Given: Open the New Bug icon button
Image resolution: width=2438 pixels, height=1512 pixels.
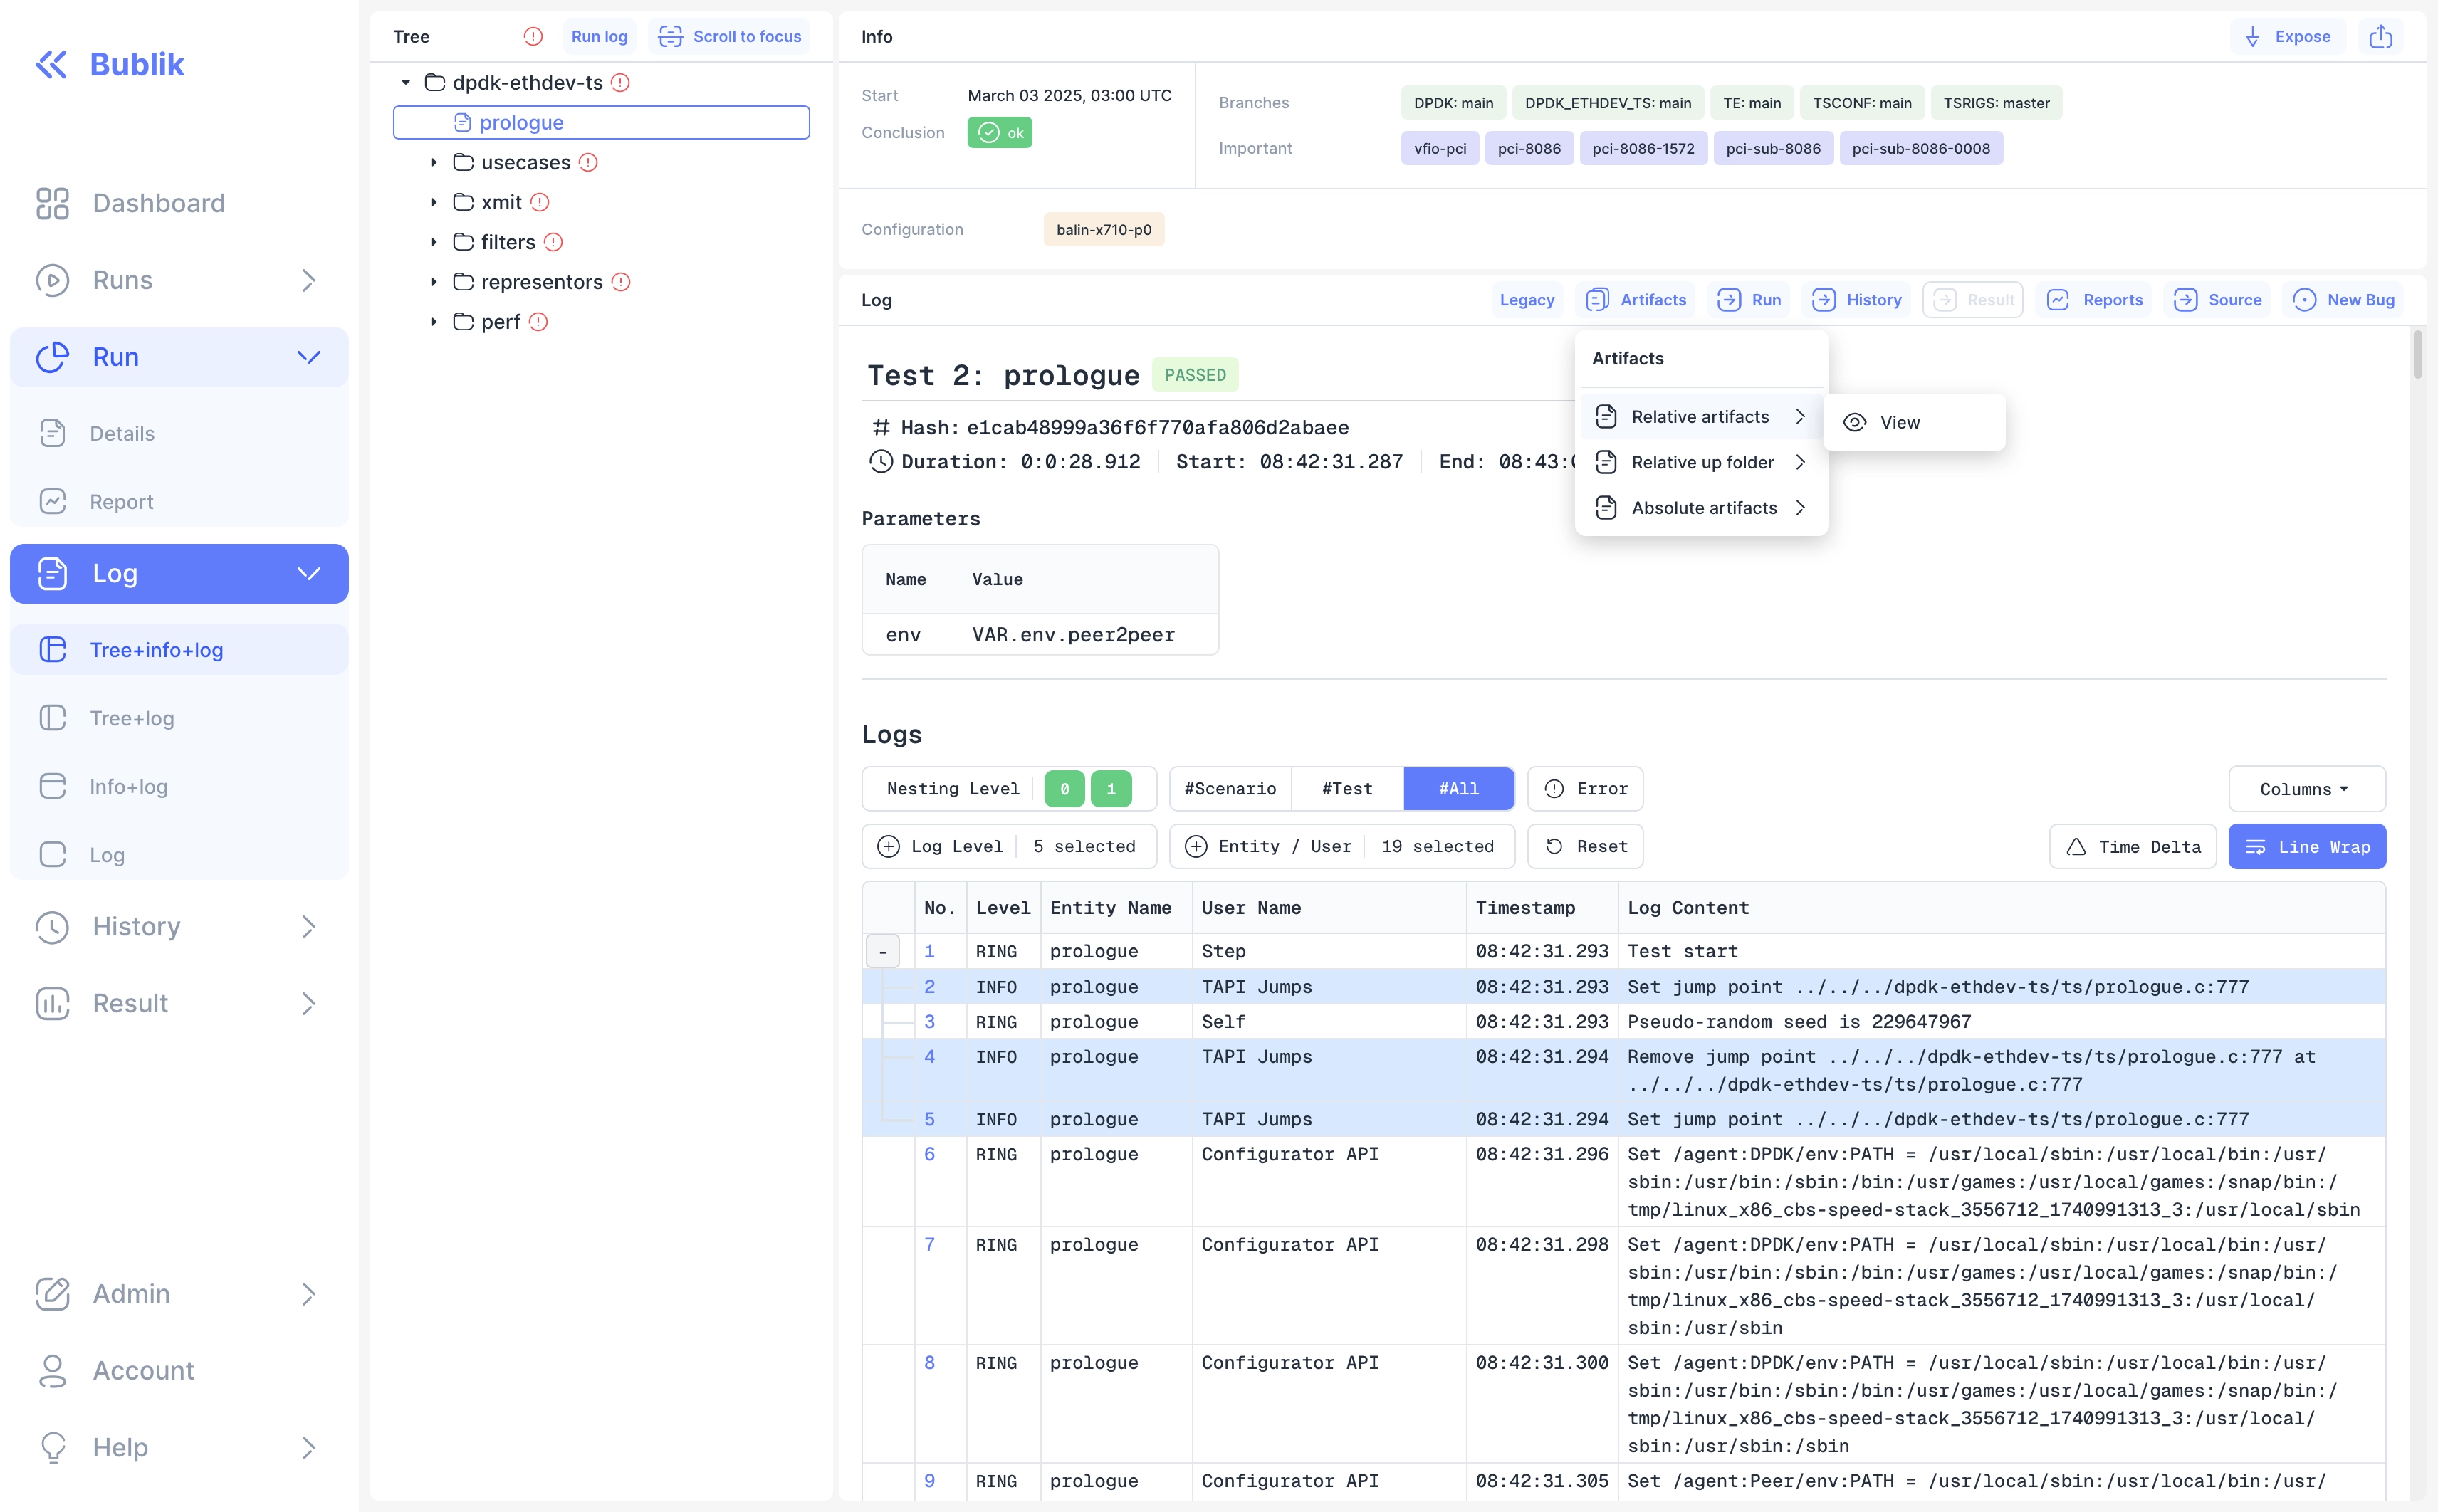Looking at the screenshot, I should tap(2343, 300).
